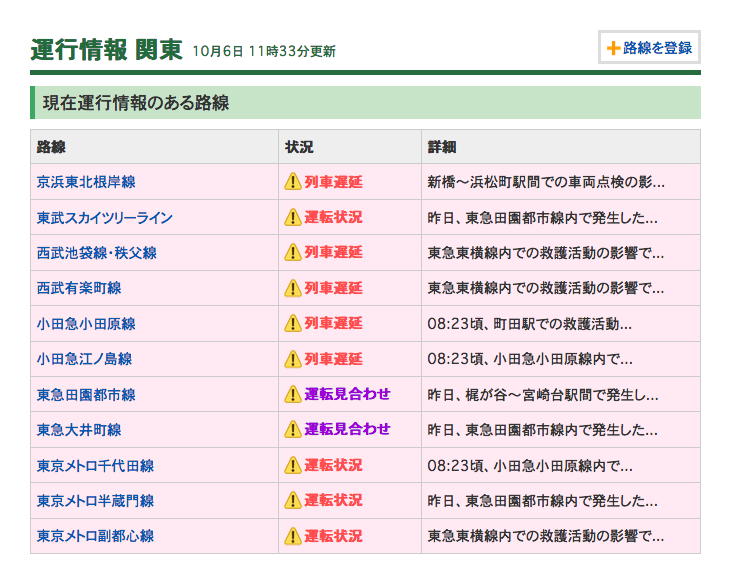Click 列車遅延 status for 小田急江ノ島線

tap(333, 359)
